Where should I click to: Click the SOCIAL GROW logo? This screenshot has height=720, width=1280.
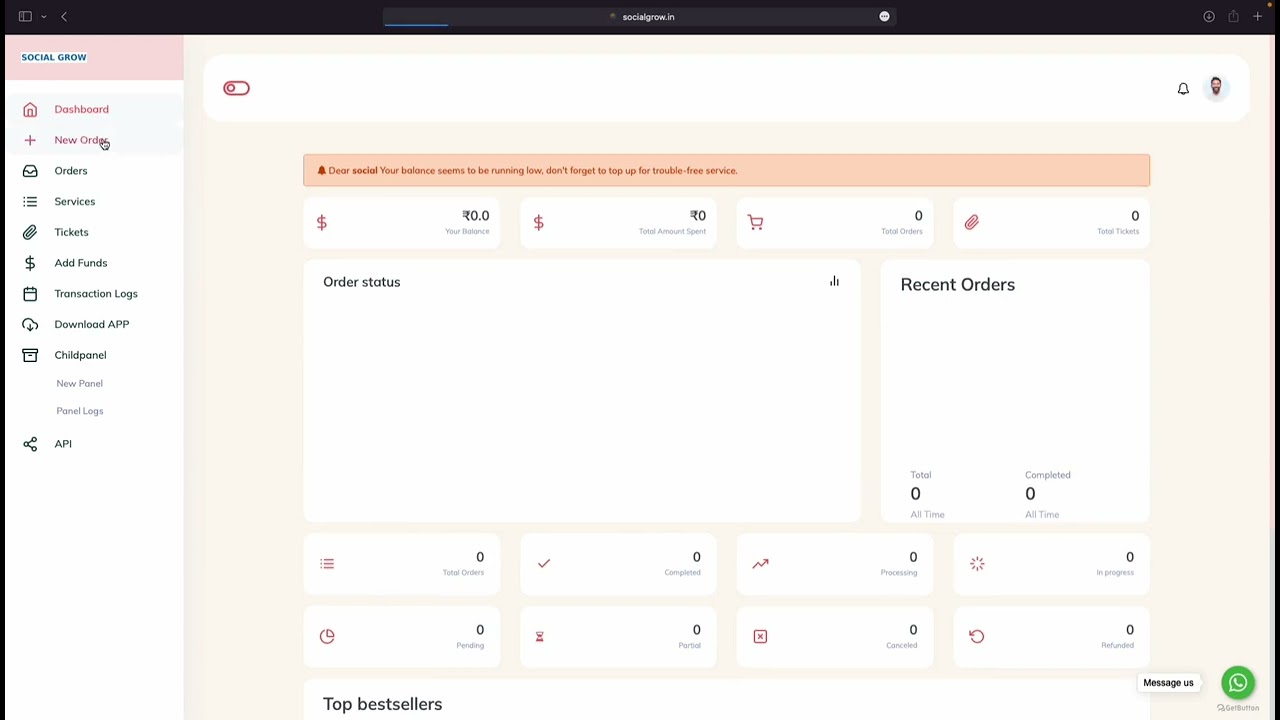pos(54,57)
